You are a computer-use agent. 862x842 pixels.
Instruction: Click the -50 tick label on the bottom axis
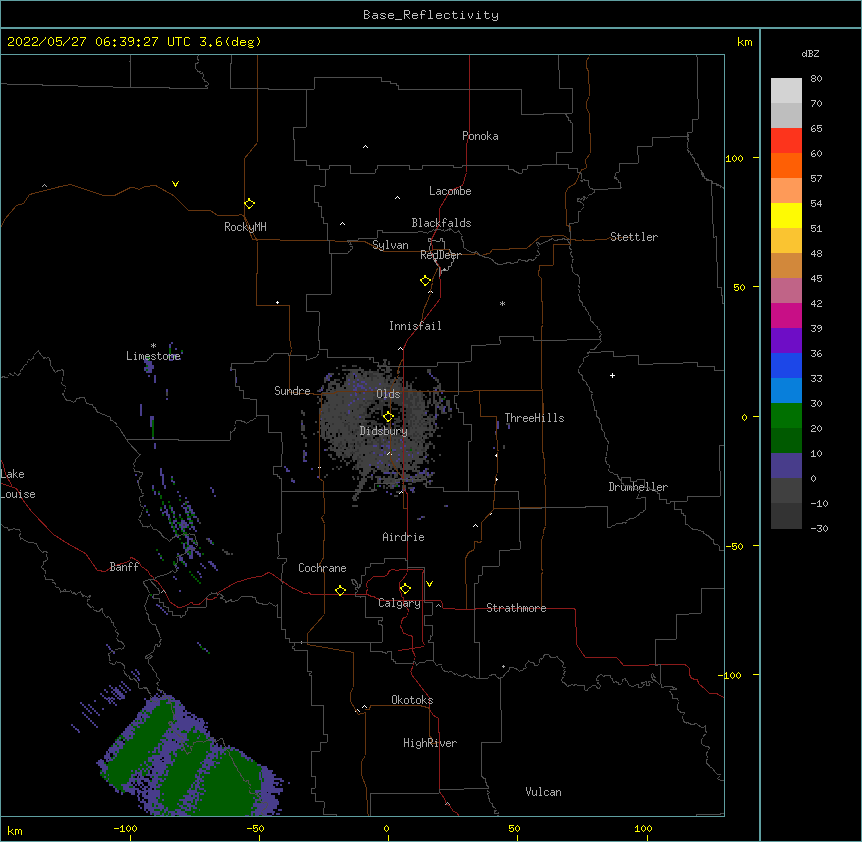coord(255,828)
